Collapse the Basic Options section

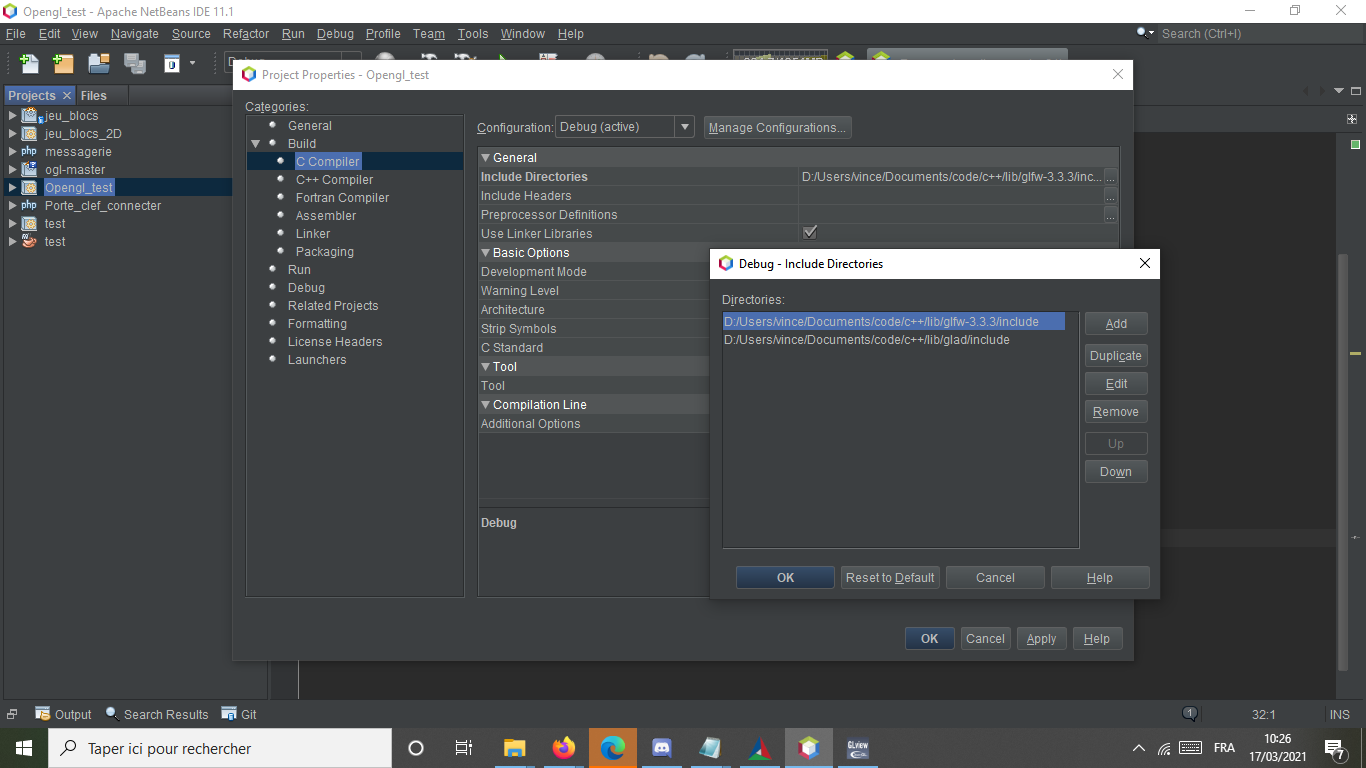[486, 253]
